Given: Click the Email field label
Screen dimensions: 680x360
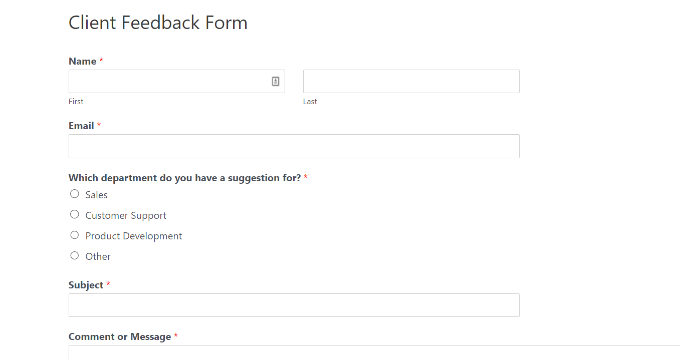Looking at the screenshot, I should point(81,126).
